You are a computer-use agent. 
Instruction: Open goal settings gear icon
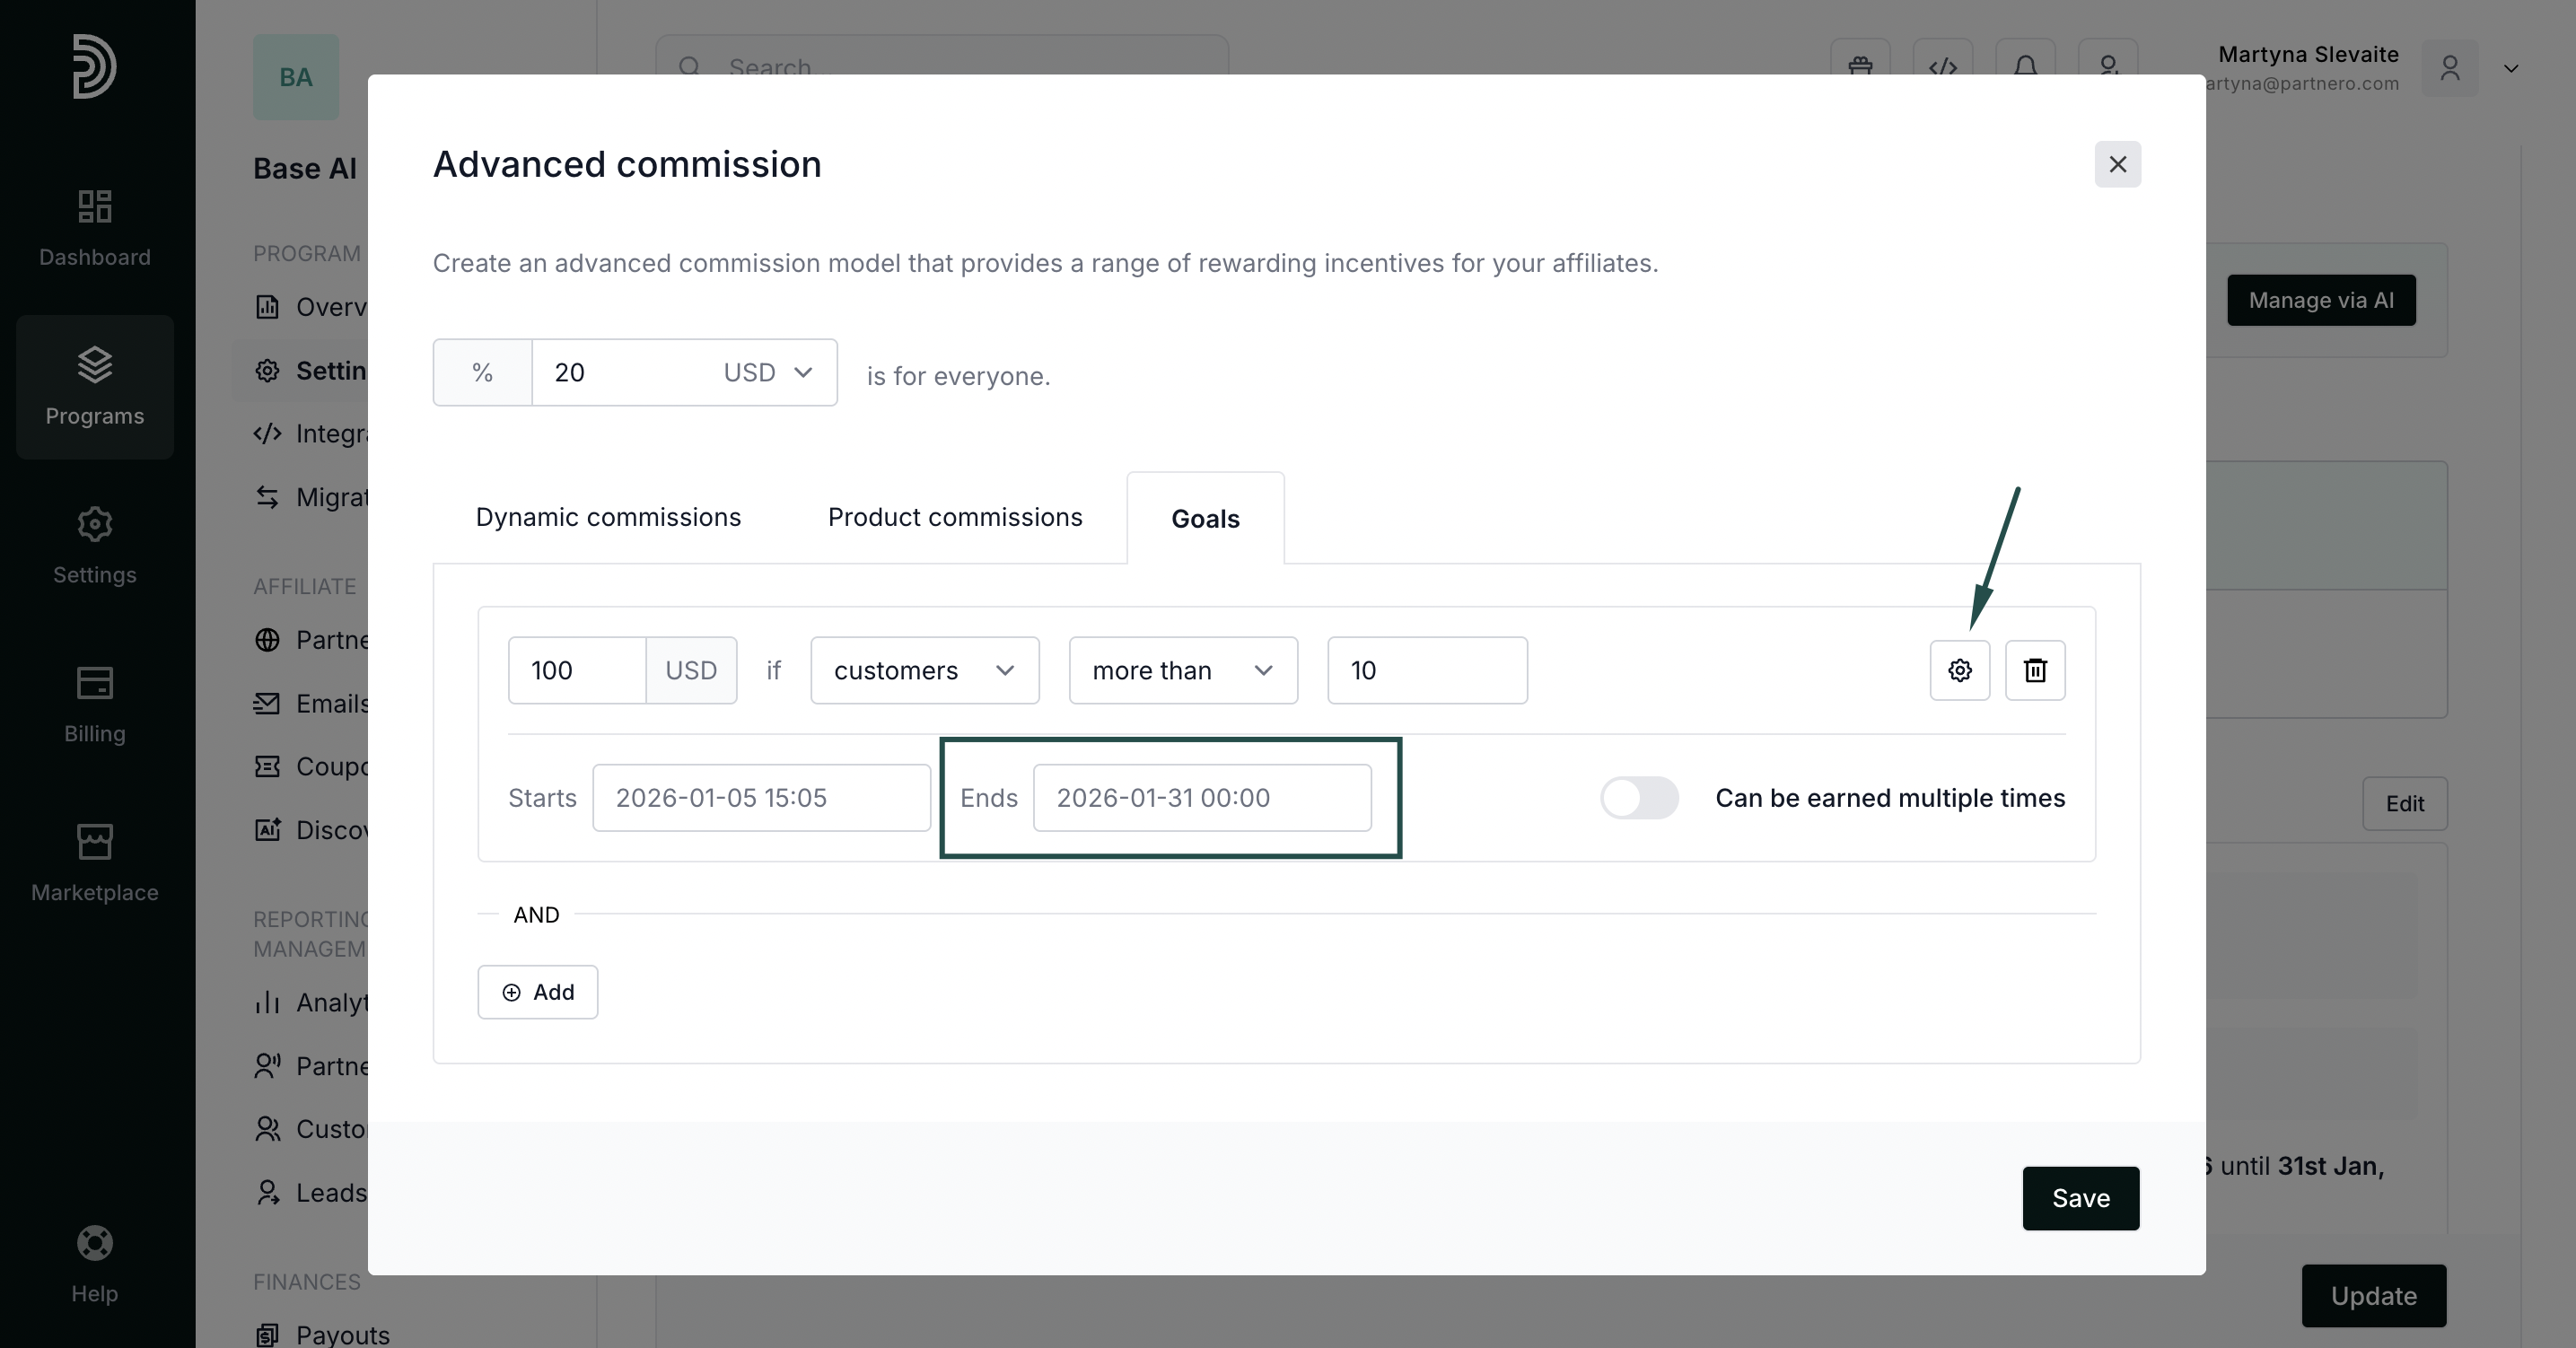1959,670
